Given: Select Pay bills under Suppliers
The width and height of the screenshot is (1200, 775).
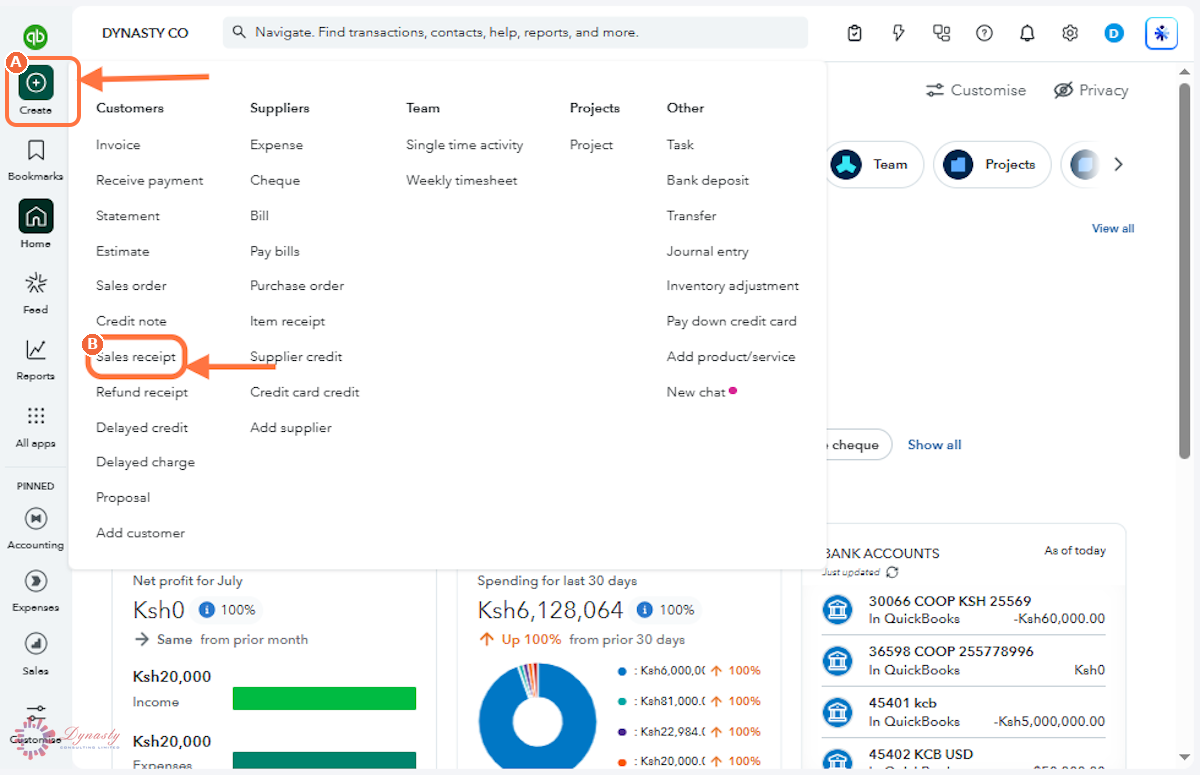Looking at the screenshot, I should point(275,252).
